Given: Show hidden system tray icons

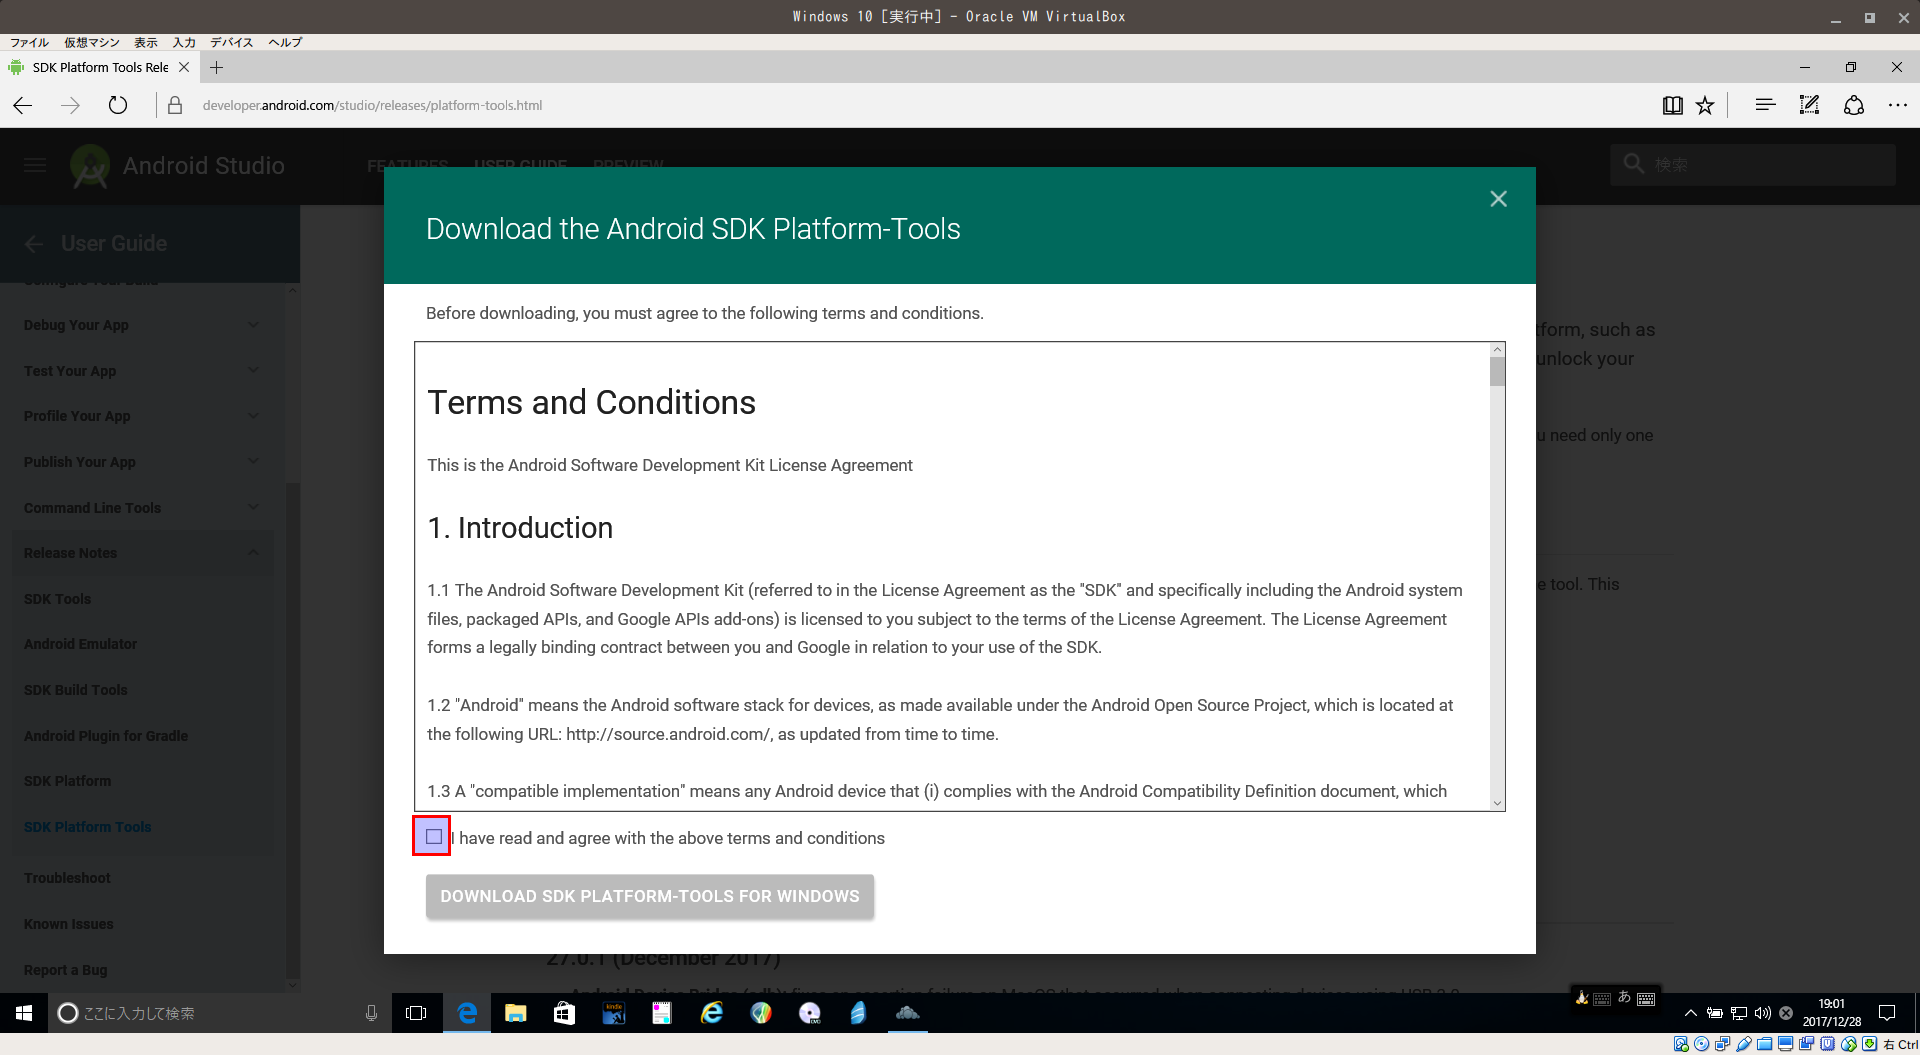Looking at the screenshot, I should click(x=1690, y=1013).
